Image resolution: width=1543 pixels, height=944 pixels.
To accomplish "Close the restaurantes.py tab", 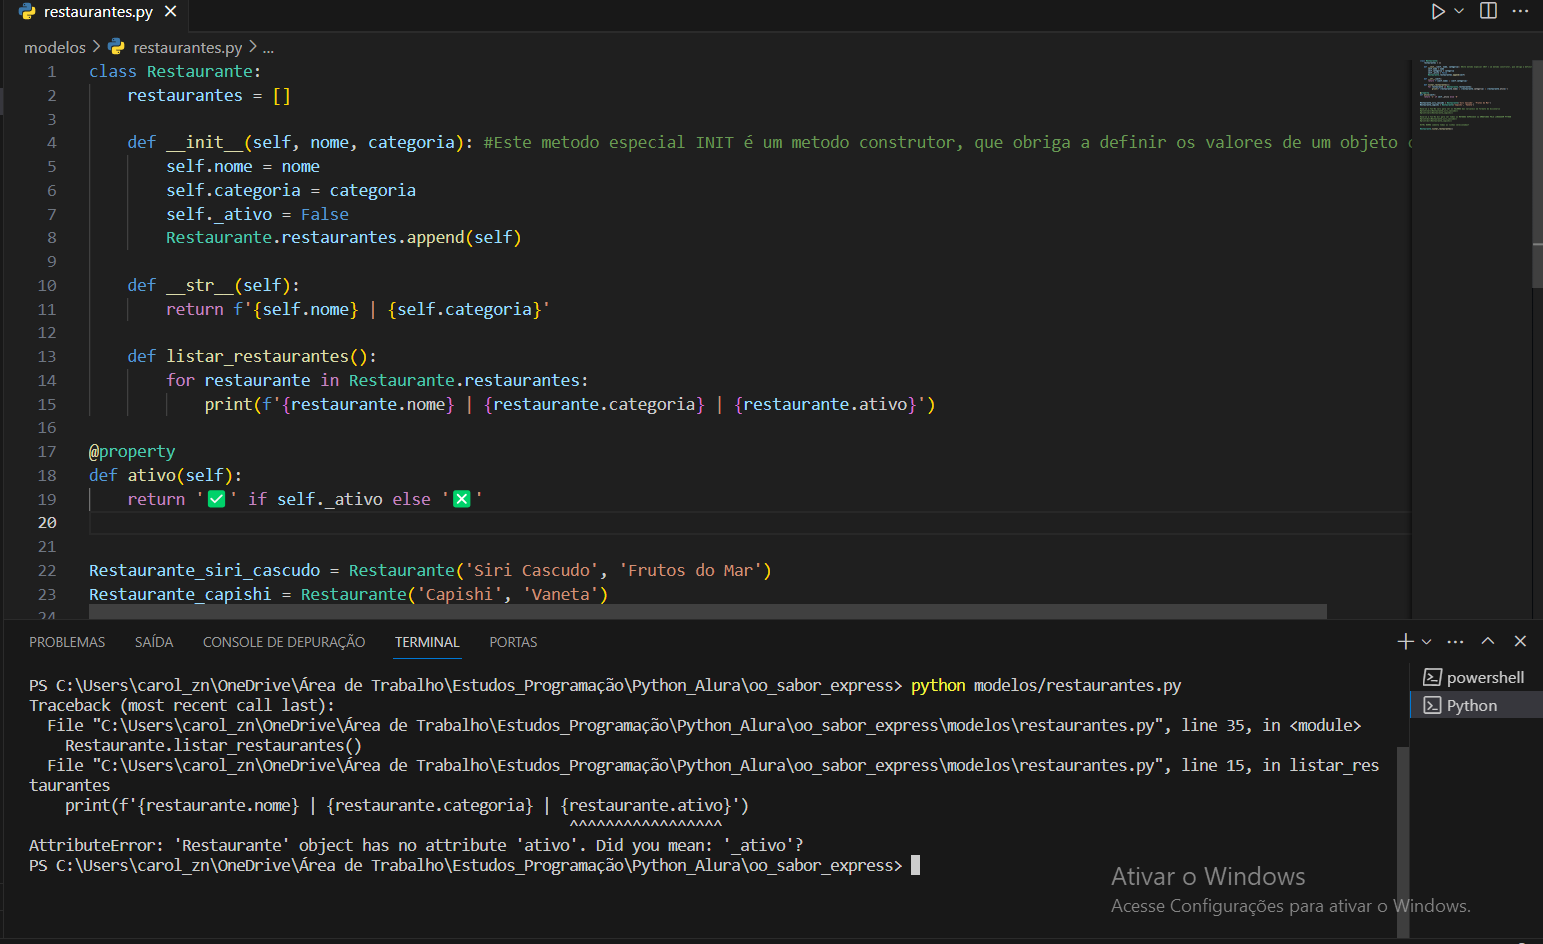I will [x=171, y=12].
